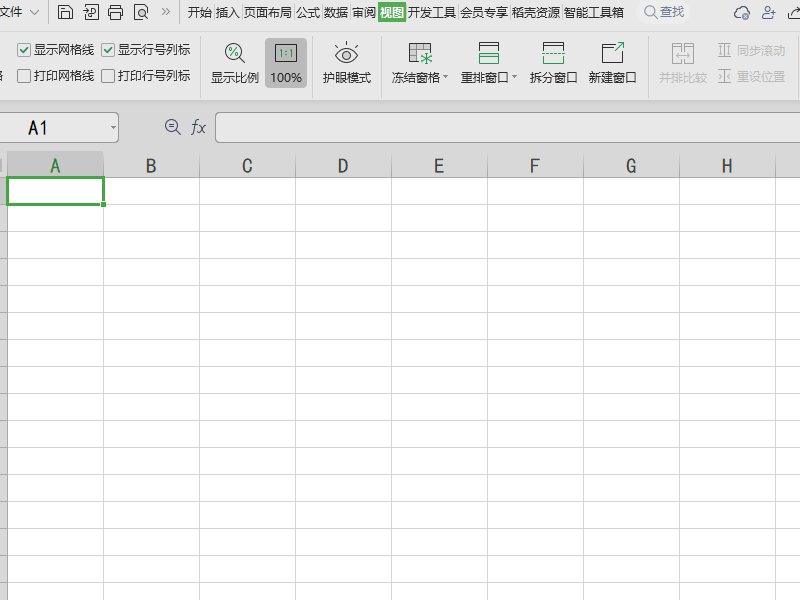Open the 页面布局 tab
Screen dimensions: 800x600
tap(267, 12)
